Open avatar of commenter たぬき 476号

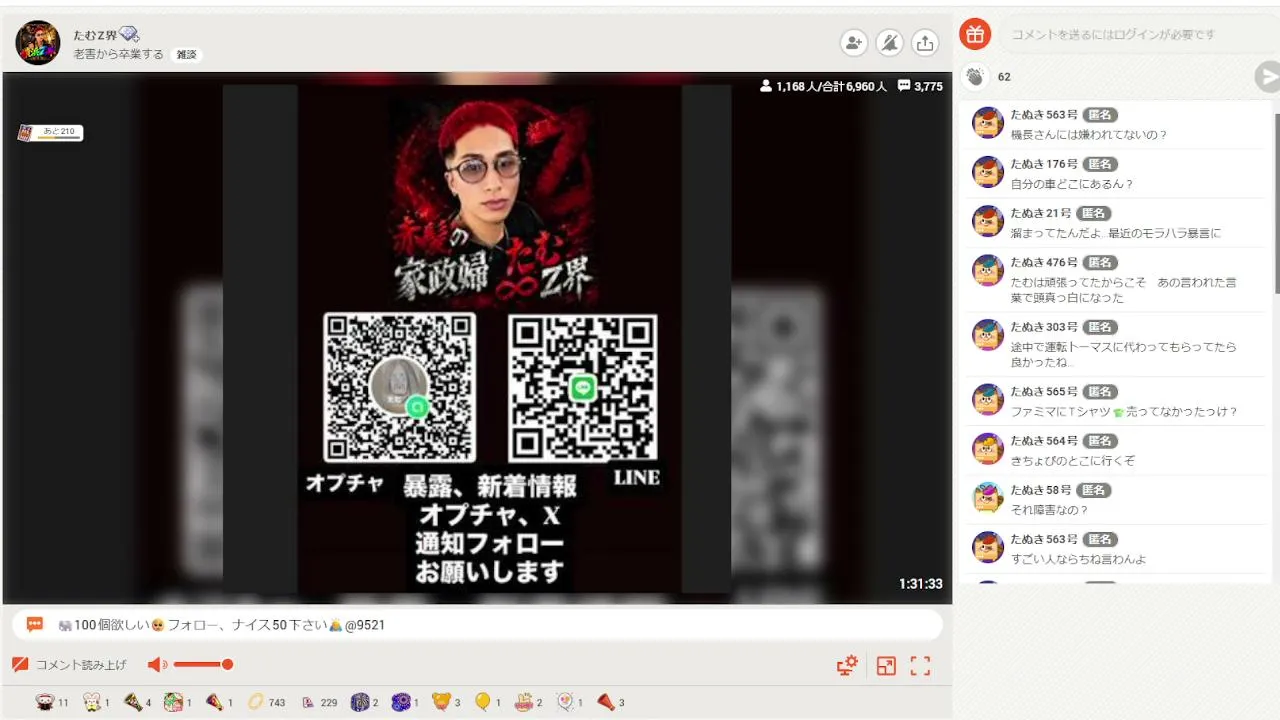(988, 270)
